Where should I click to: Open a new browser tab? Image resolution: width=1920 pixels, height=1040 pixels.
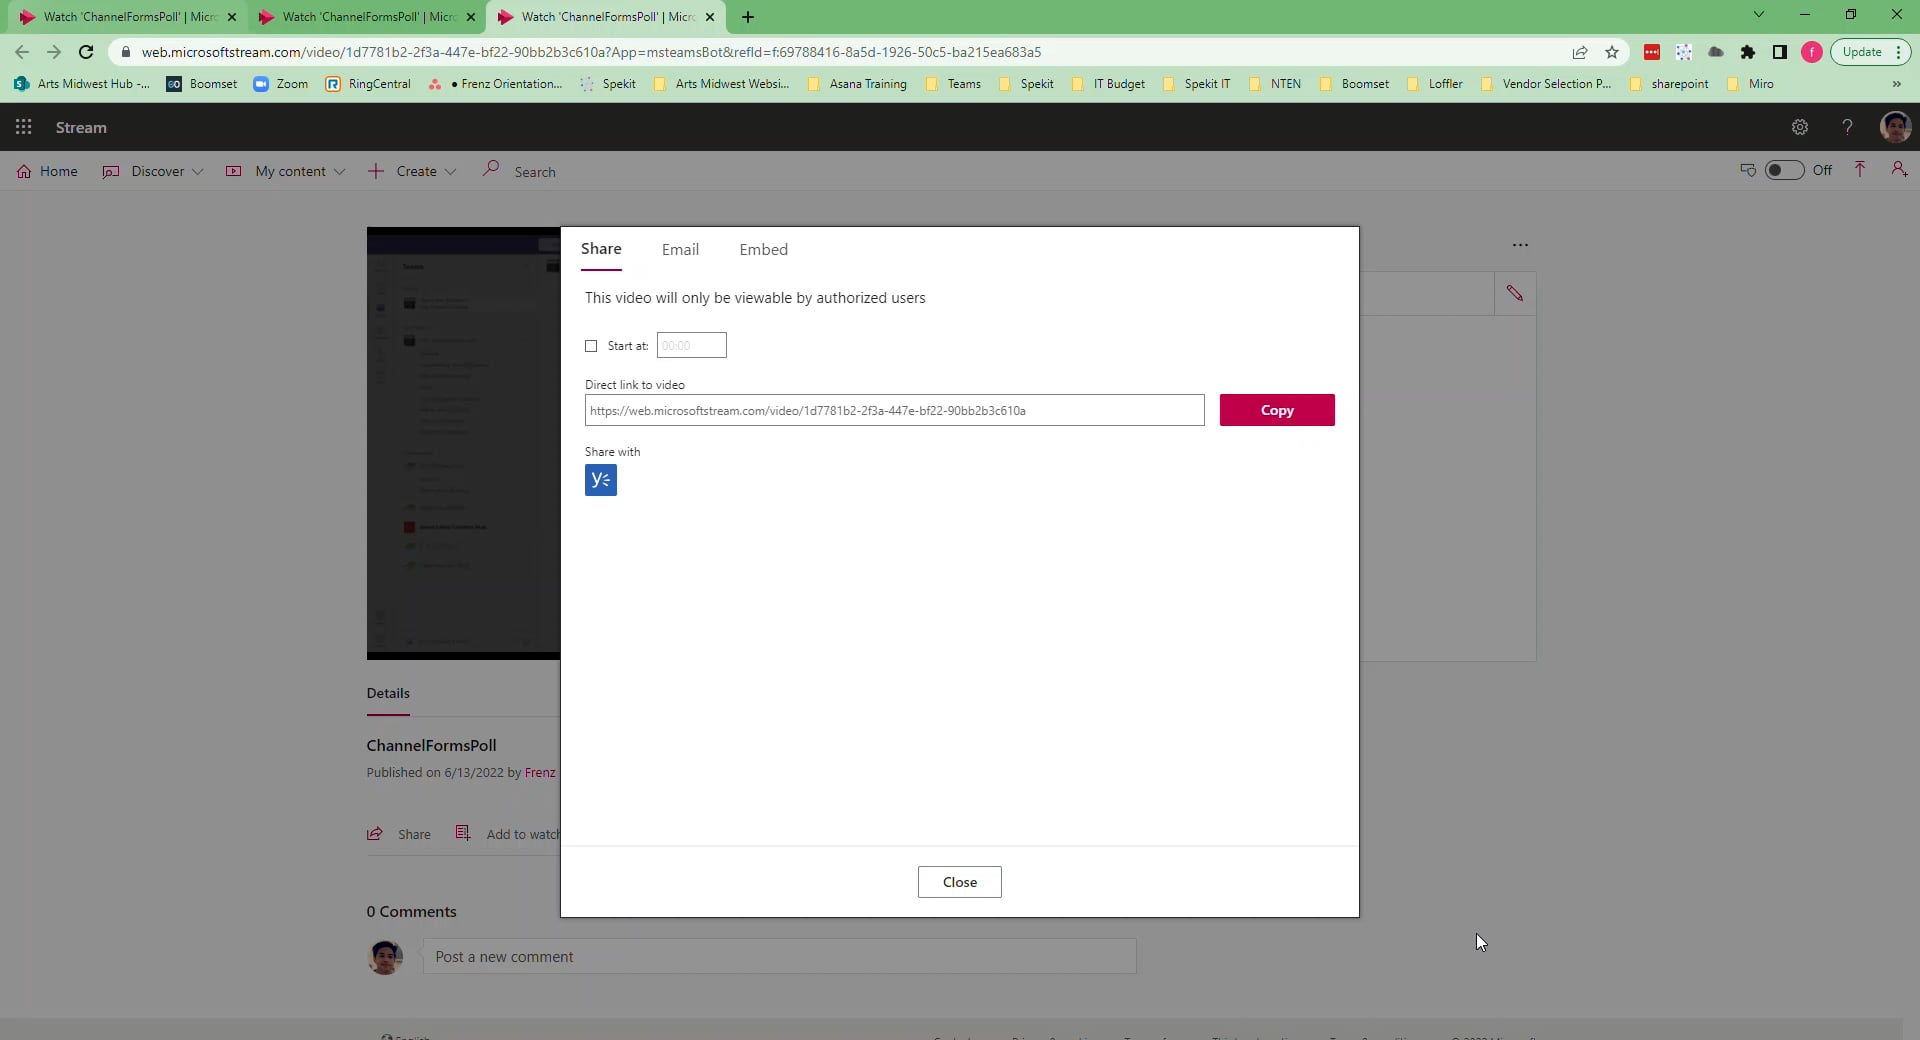748,17
